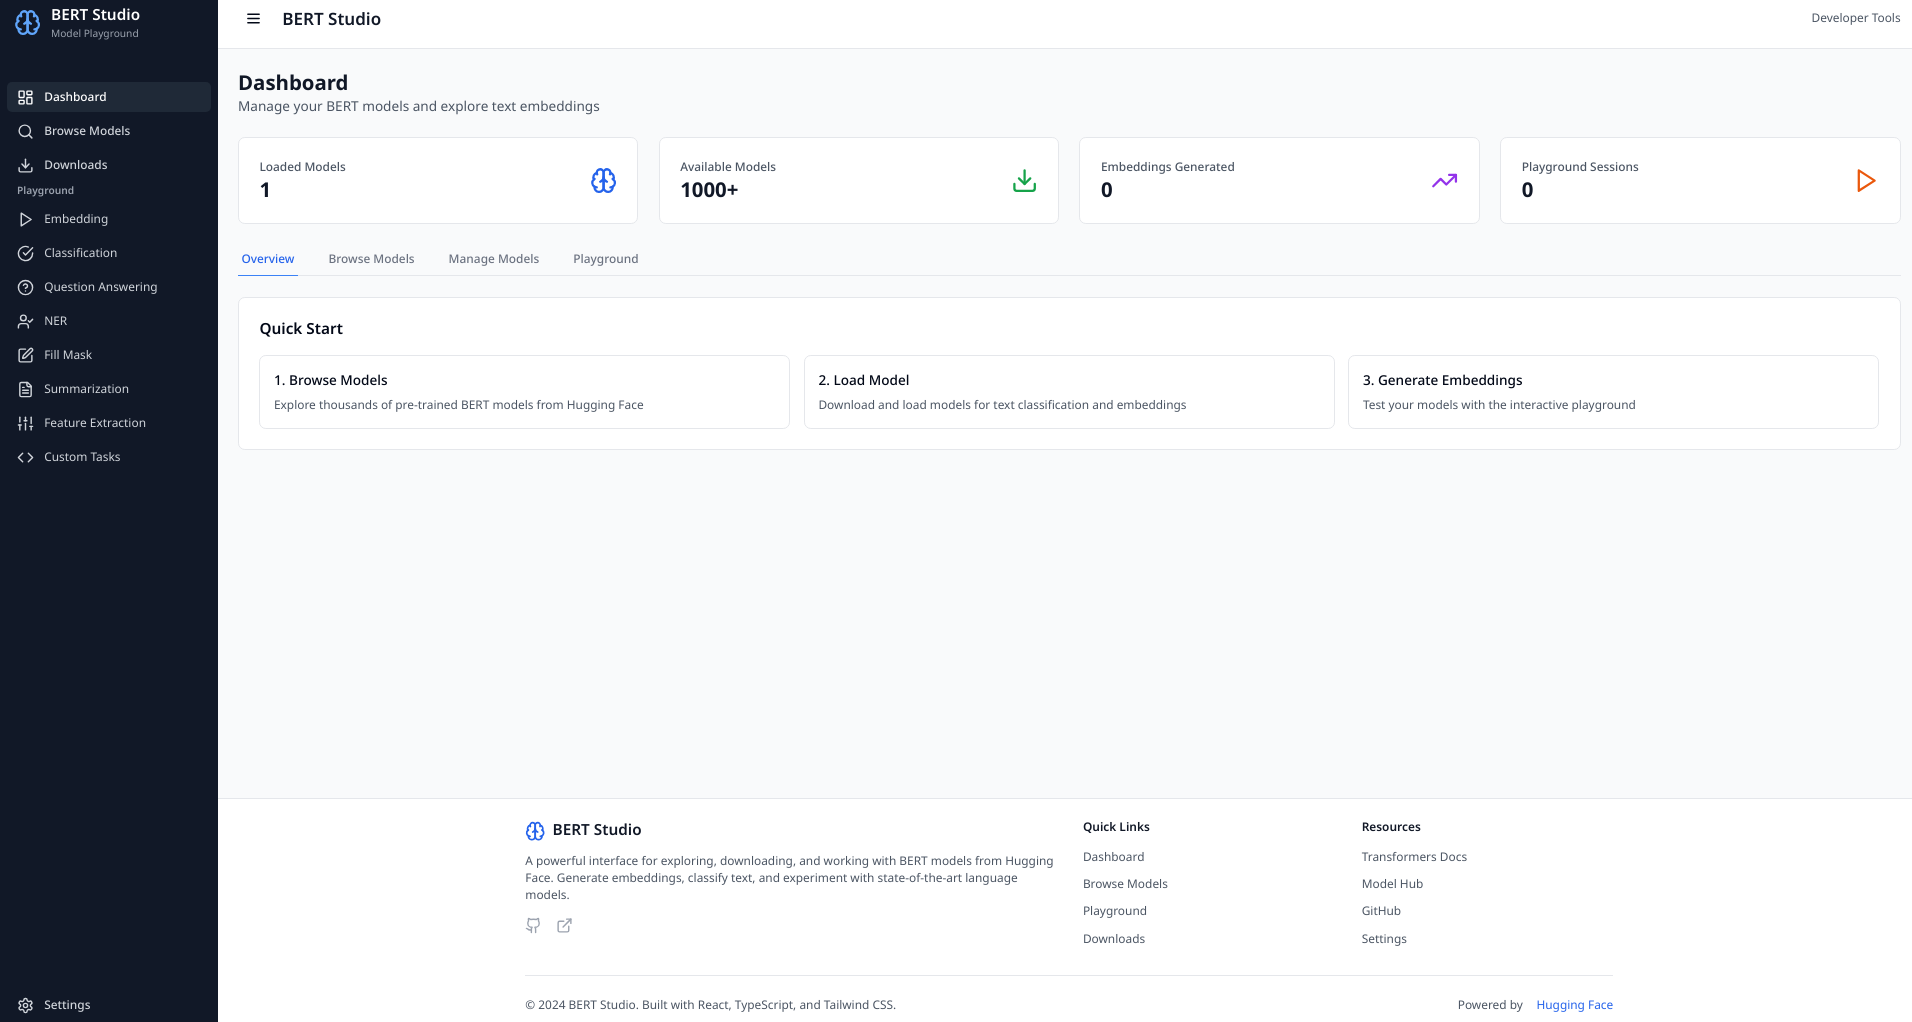1912x1022 pixels.
Task: Open the external link icon in footer
Action: 565,926
